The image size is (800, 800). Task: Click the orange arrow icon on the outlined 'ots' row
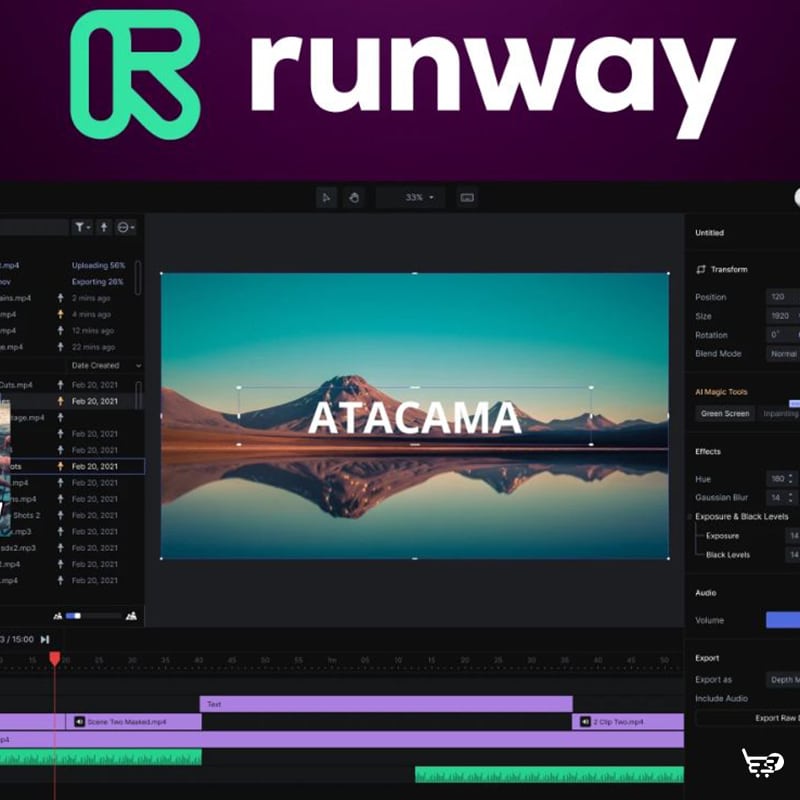tap(60, 466)
